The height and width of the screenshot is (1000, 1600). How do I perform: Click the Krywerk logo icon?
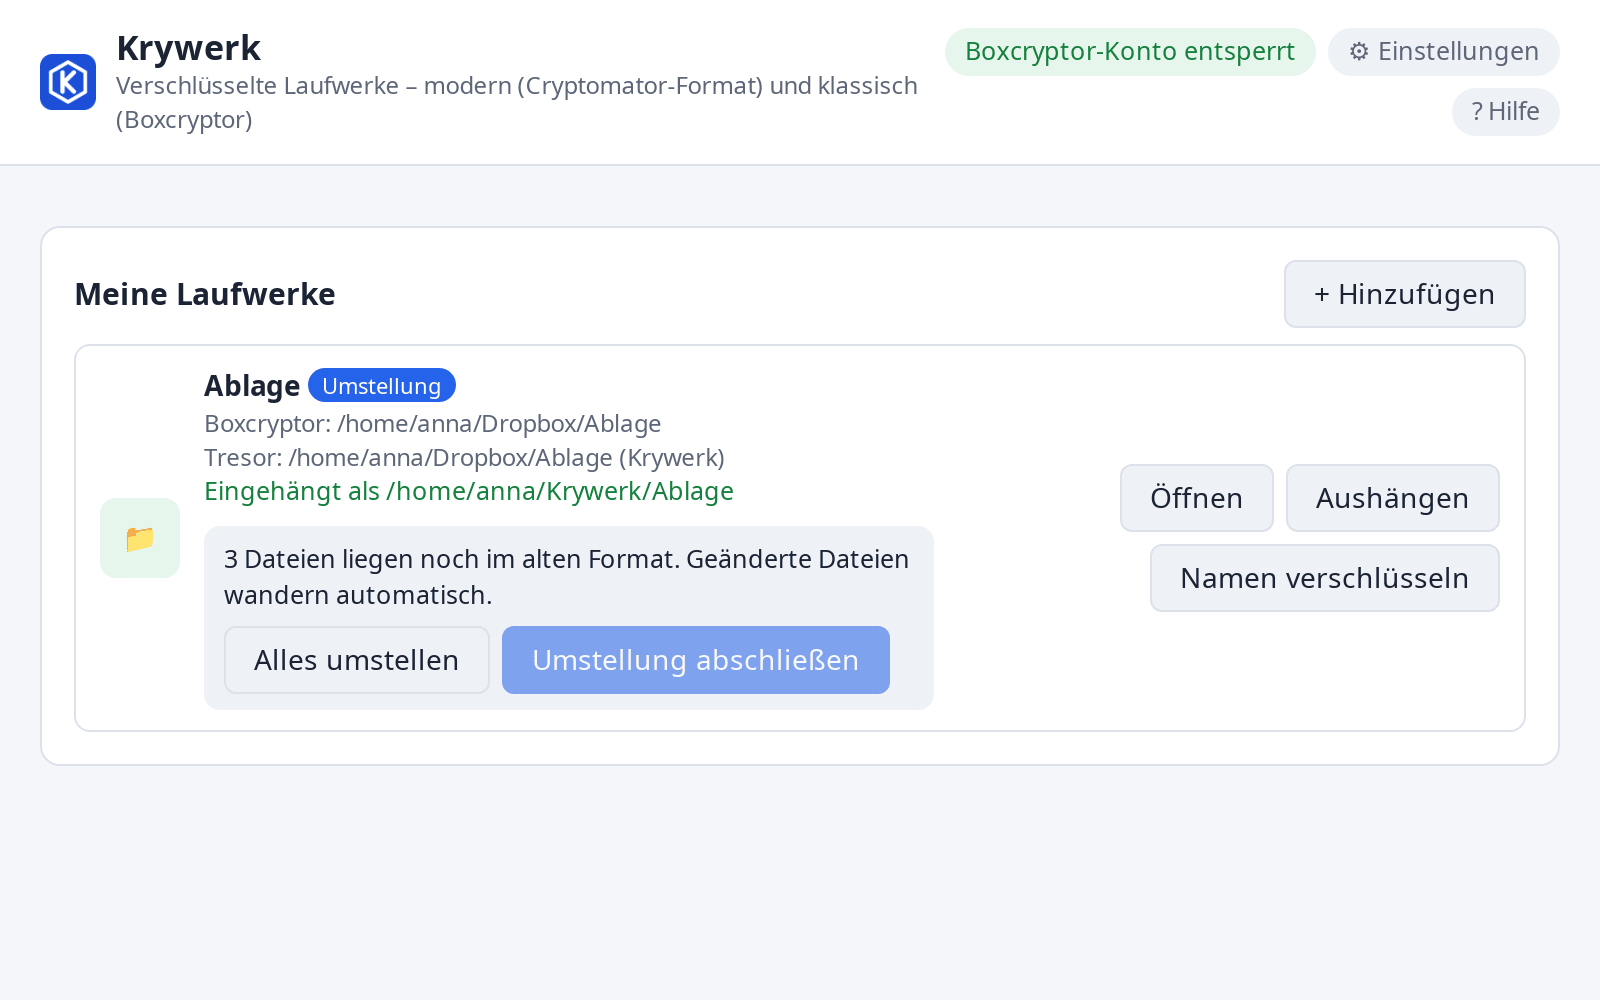click(x=68, y=82)
